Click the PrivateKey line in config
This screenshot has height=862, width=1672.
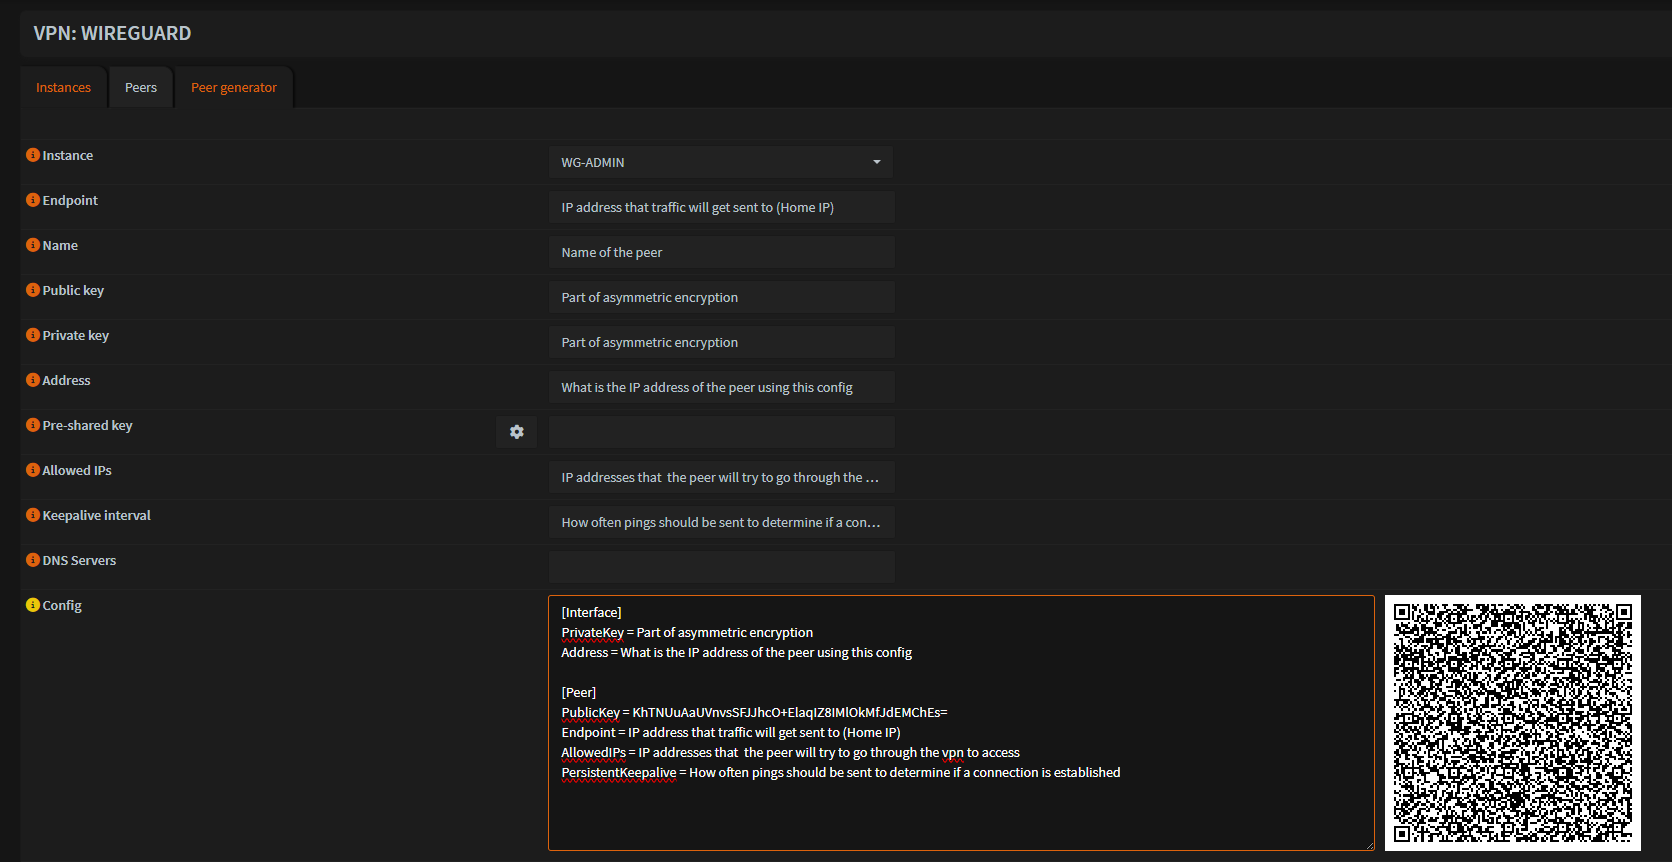(687, 632)
